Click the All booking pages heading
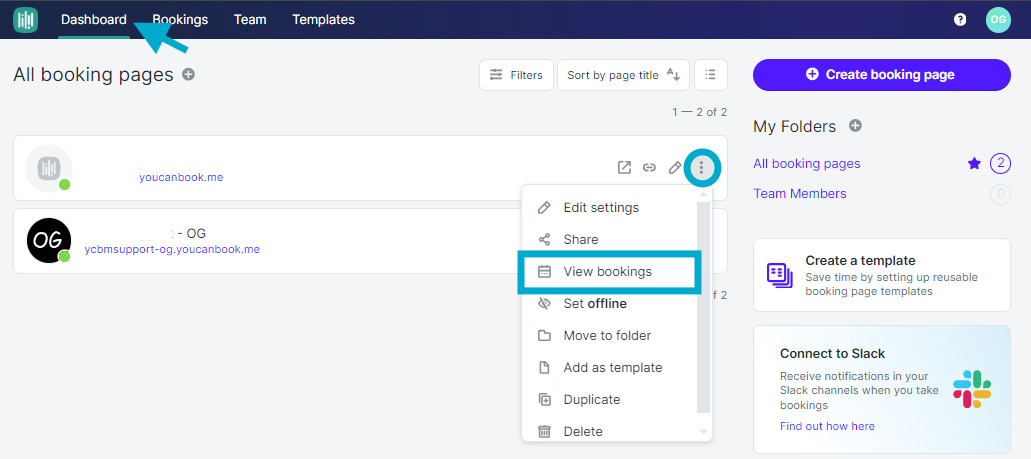This screenshot has width=1031, height=459. click(93, 75)
